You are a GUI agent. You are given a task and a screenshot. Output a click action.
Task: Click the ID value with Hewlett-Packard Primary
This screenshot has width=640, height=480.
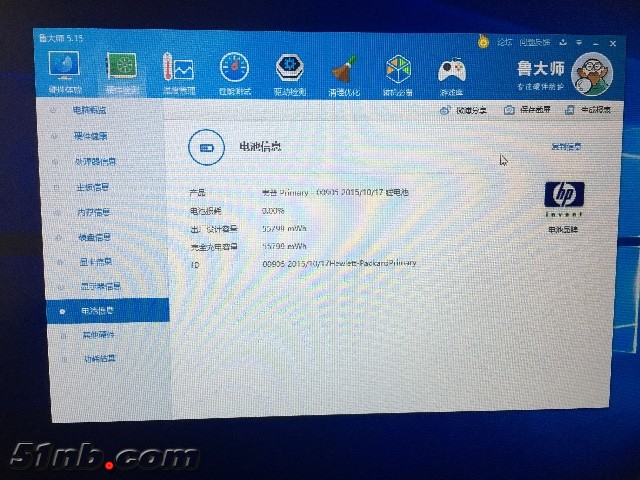click(x=339, y=264)
